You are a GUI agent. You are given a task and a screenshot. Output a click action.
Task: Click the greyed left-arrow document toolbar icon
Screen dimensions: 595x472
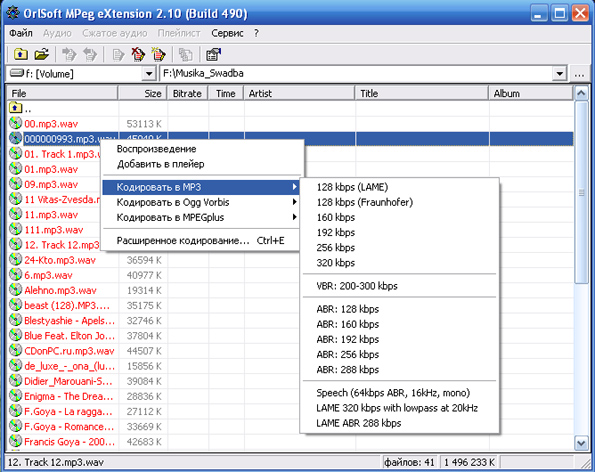[90, 54]
